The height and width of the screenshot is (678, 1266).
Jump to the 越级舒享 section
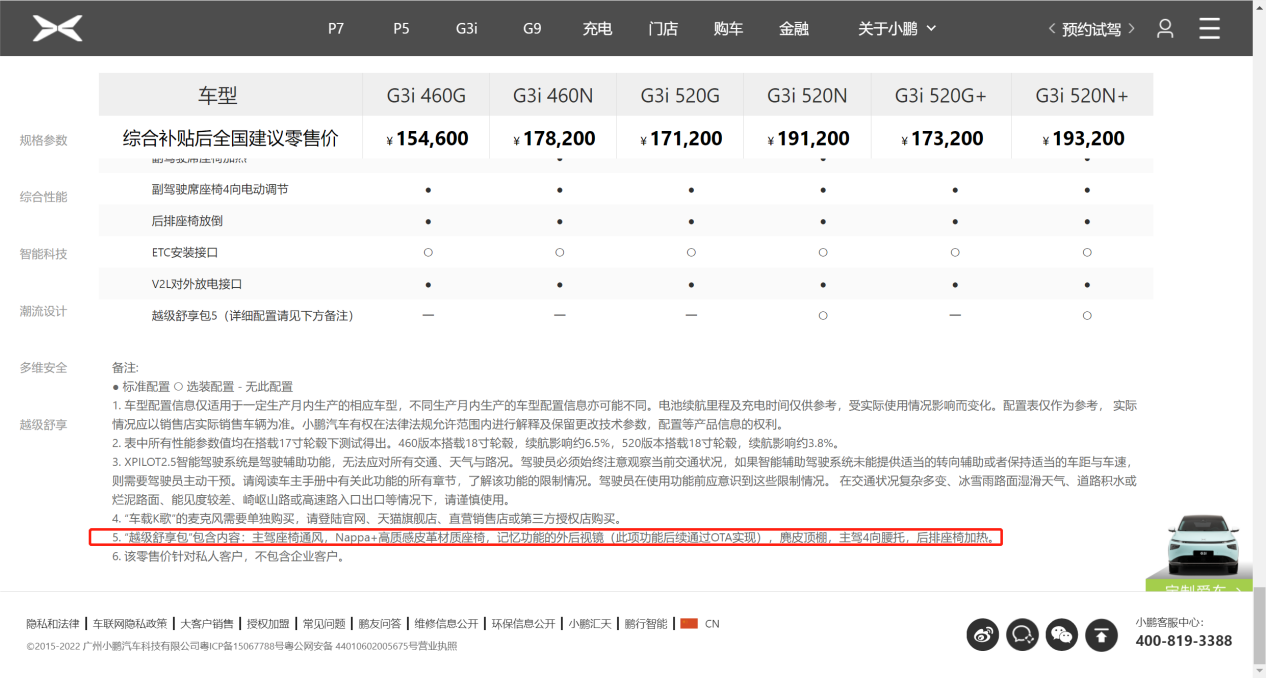coord(44,425)
